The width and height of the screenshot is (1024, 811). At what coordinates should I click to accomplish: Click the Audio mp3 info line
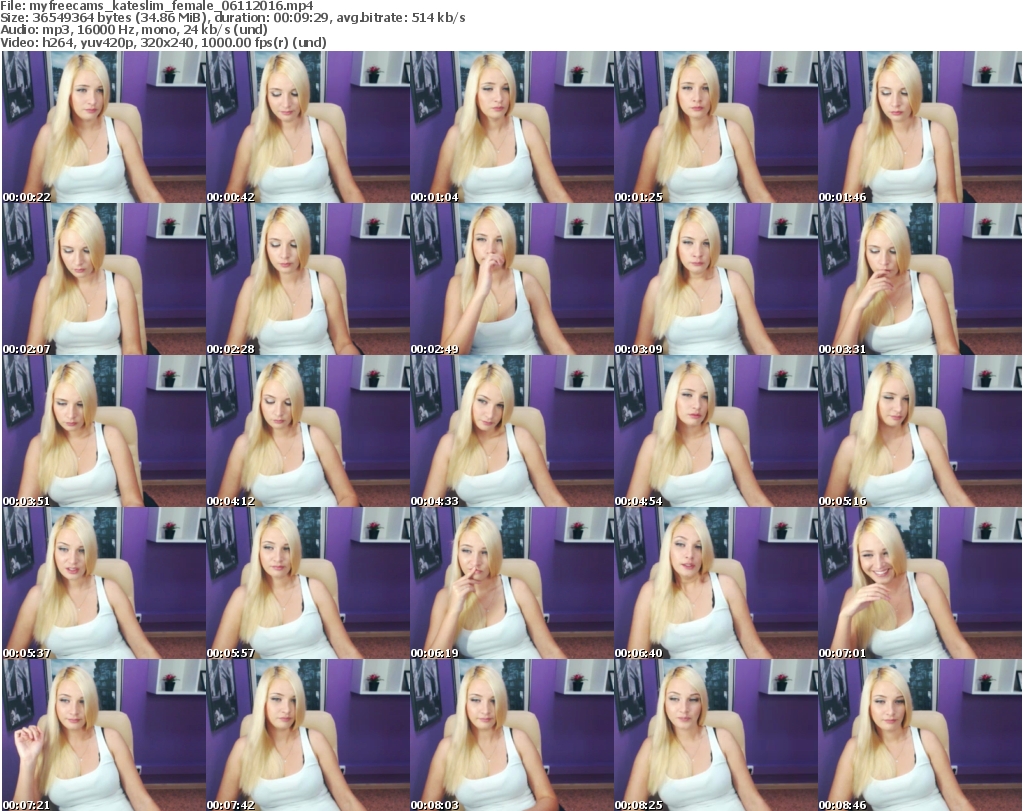[x=149, y=31]
